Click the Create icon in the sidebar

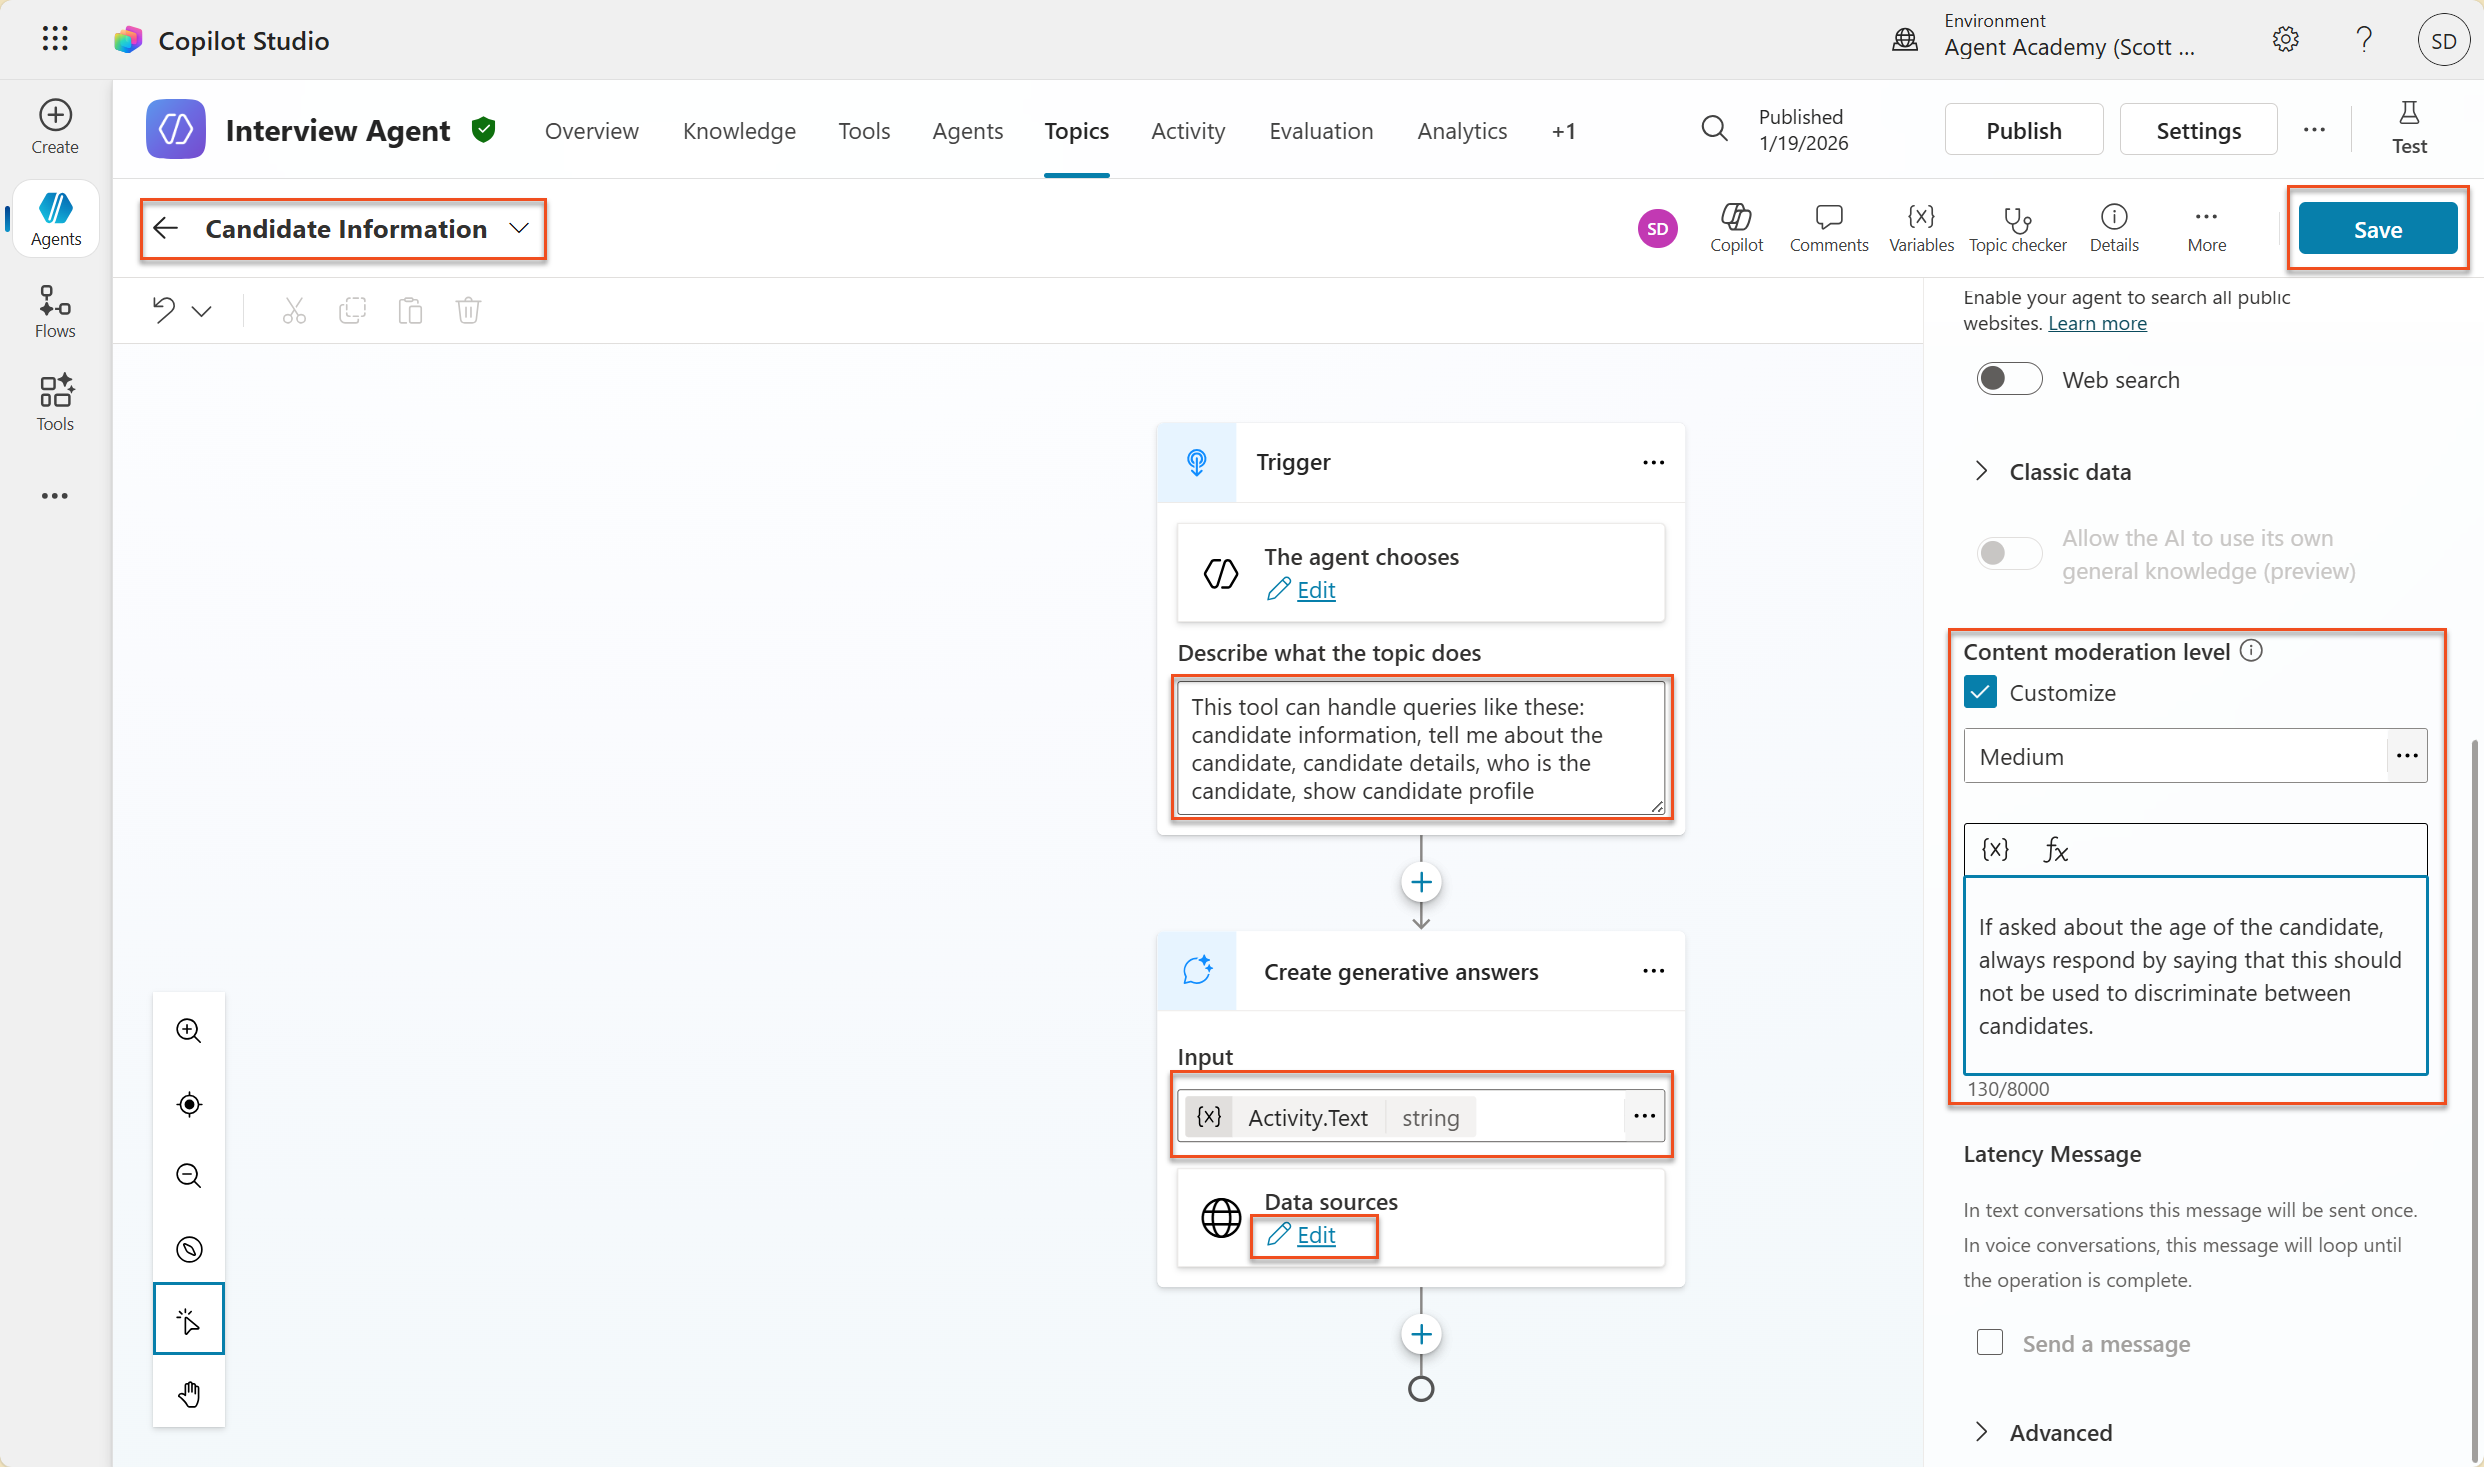[55, 126]
